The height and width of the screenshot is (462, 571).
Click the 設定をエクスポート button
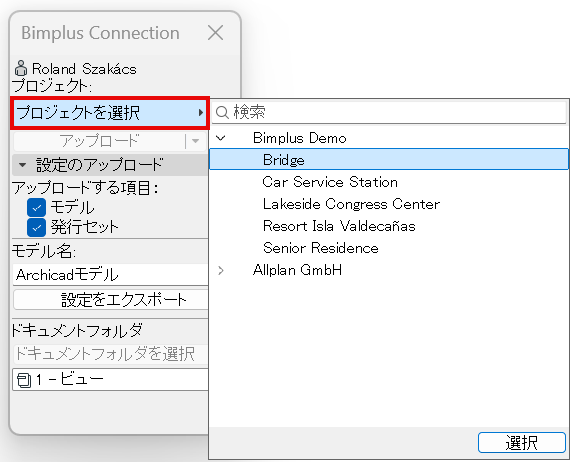coord(111,300)
